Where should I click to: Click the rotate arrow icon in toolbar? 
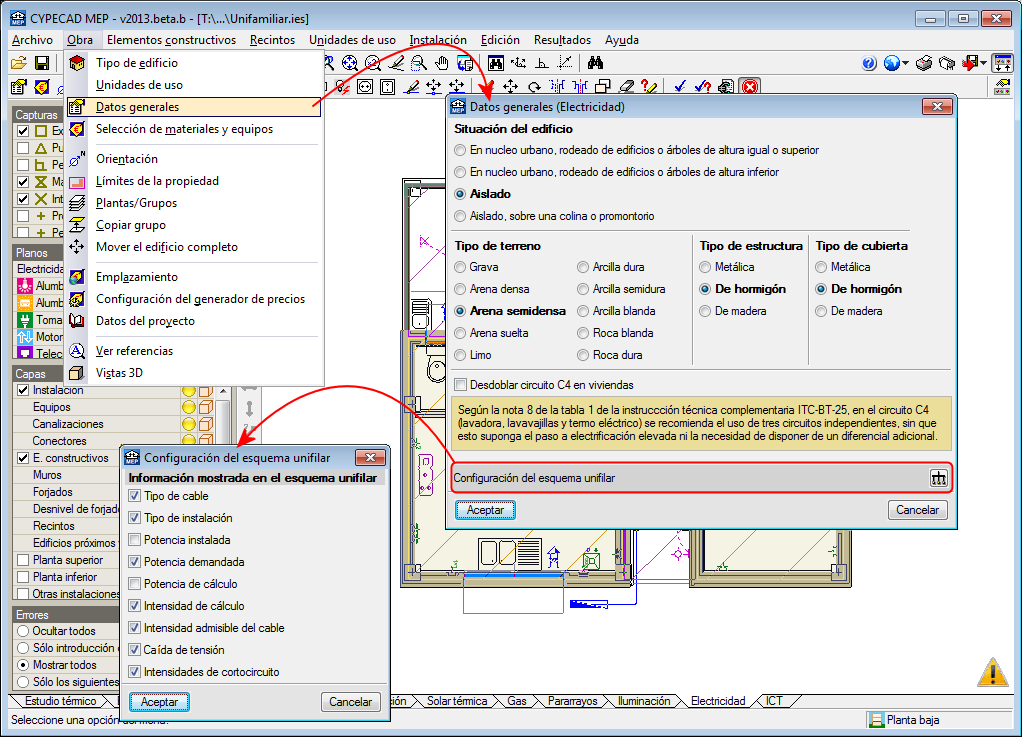pos(534,86)
